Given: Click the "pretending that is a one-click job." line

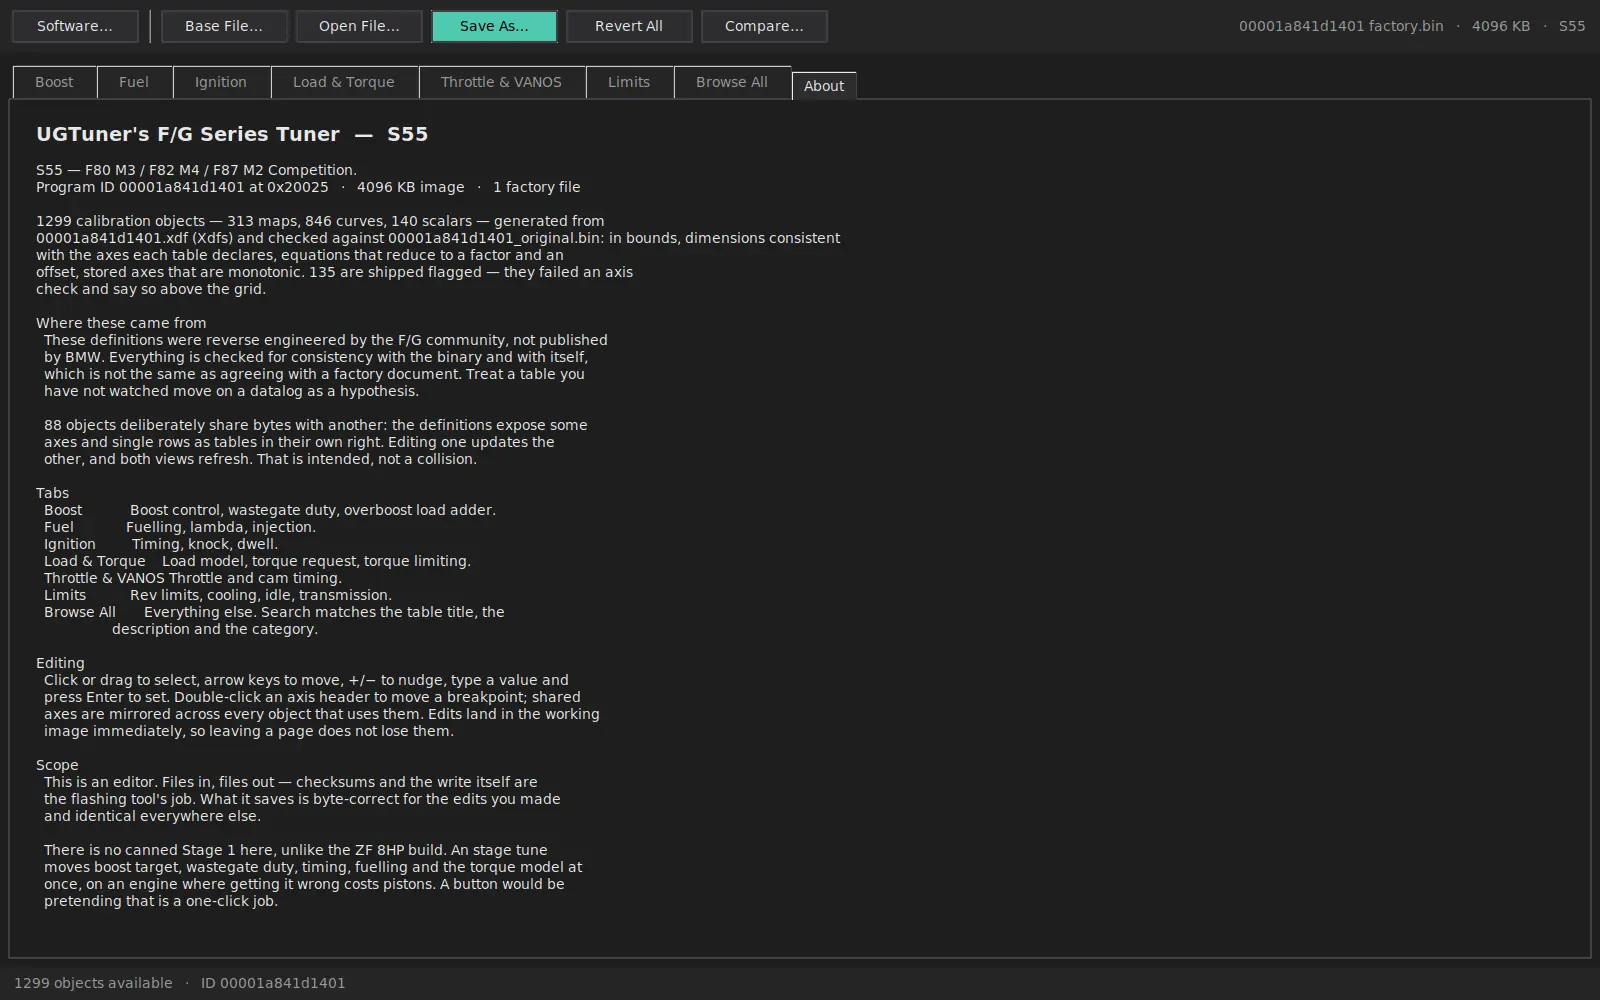Looking at the screenshot, I should point(161,901).
